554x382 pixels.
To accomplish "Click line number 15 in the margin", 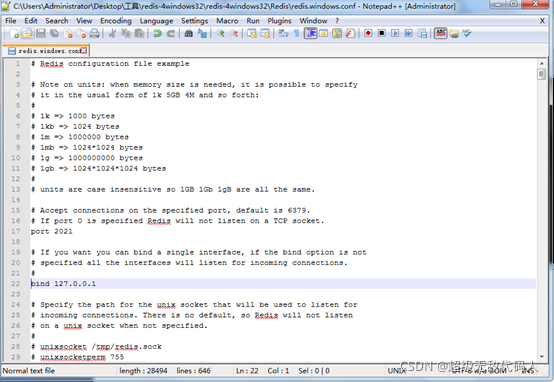I will click(x=16, y=210).
